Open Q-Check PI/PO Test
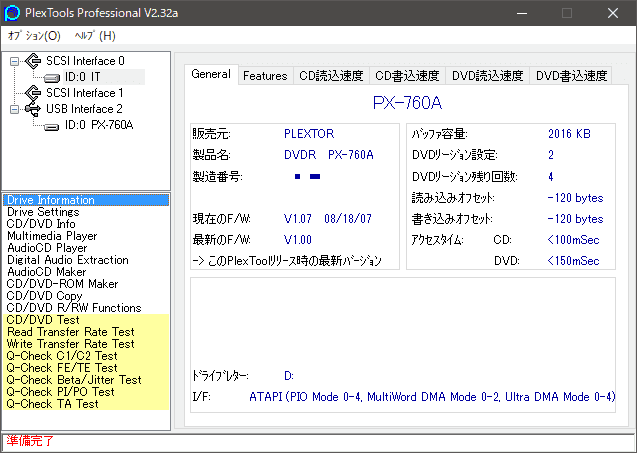Viewport: 637px width, 453px height. coord(61,392)
